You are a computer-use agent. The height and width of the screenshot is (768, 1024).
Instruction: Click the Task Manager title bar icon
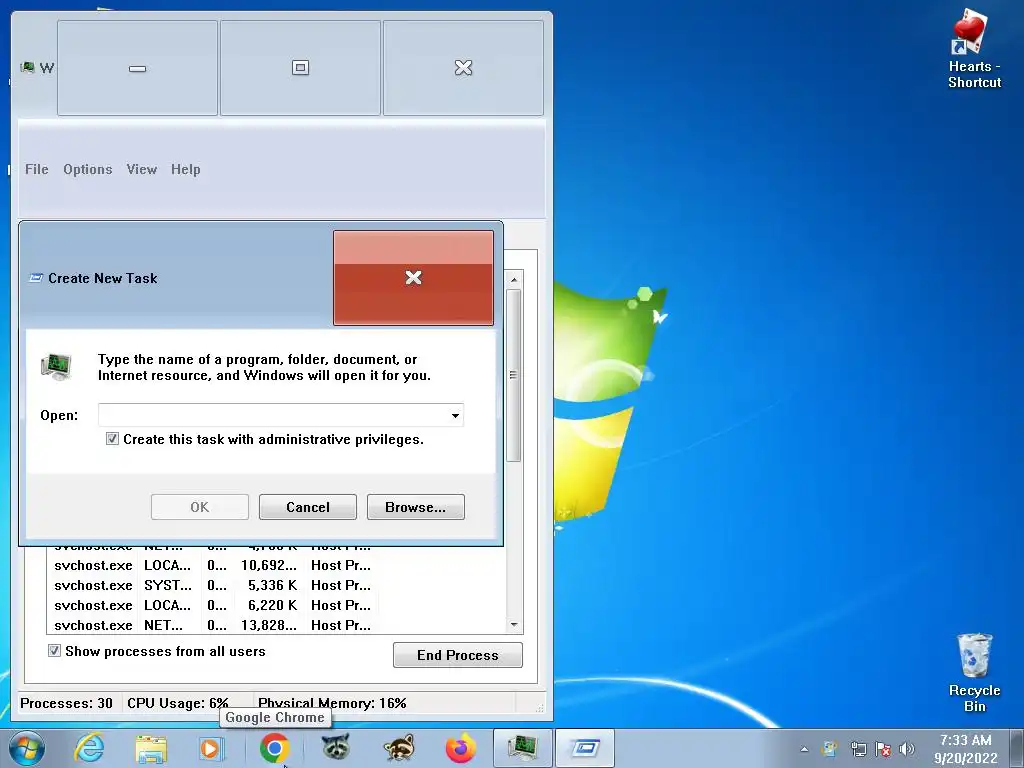coord(27,67)
